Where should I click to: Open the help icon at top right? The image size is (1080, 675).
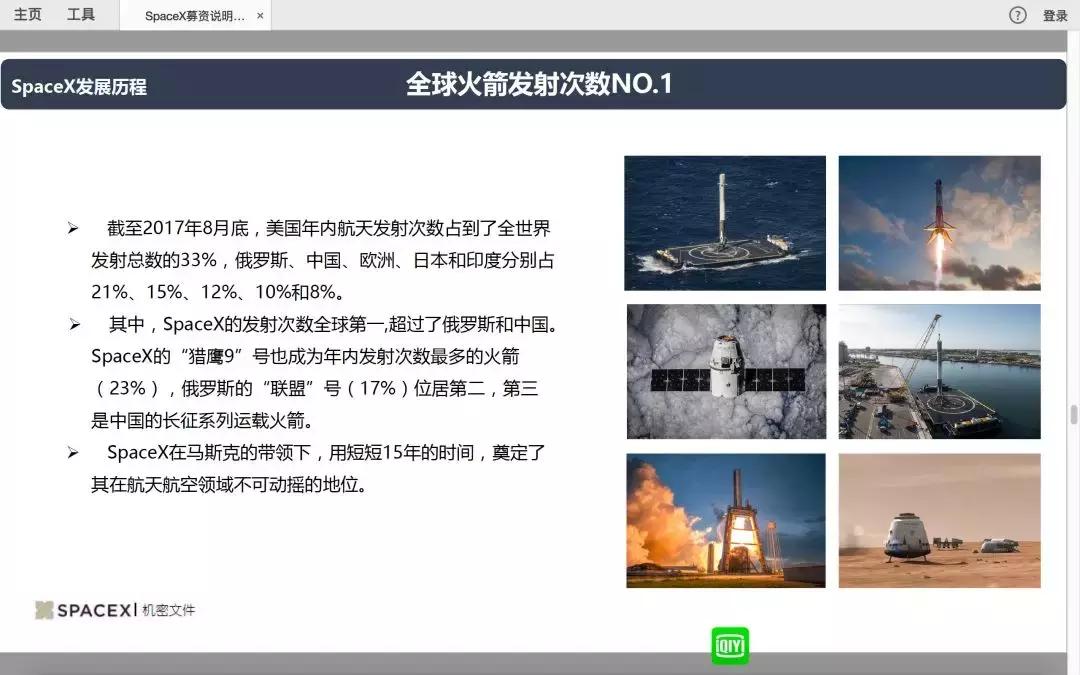pos(1017,15)
